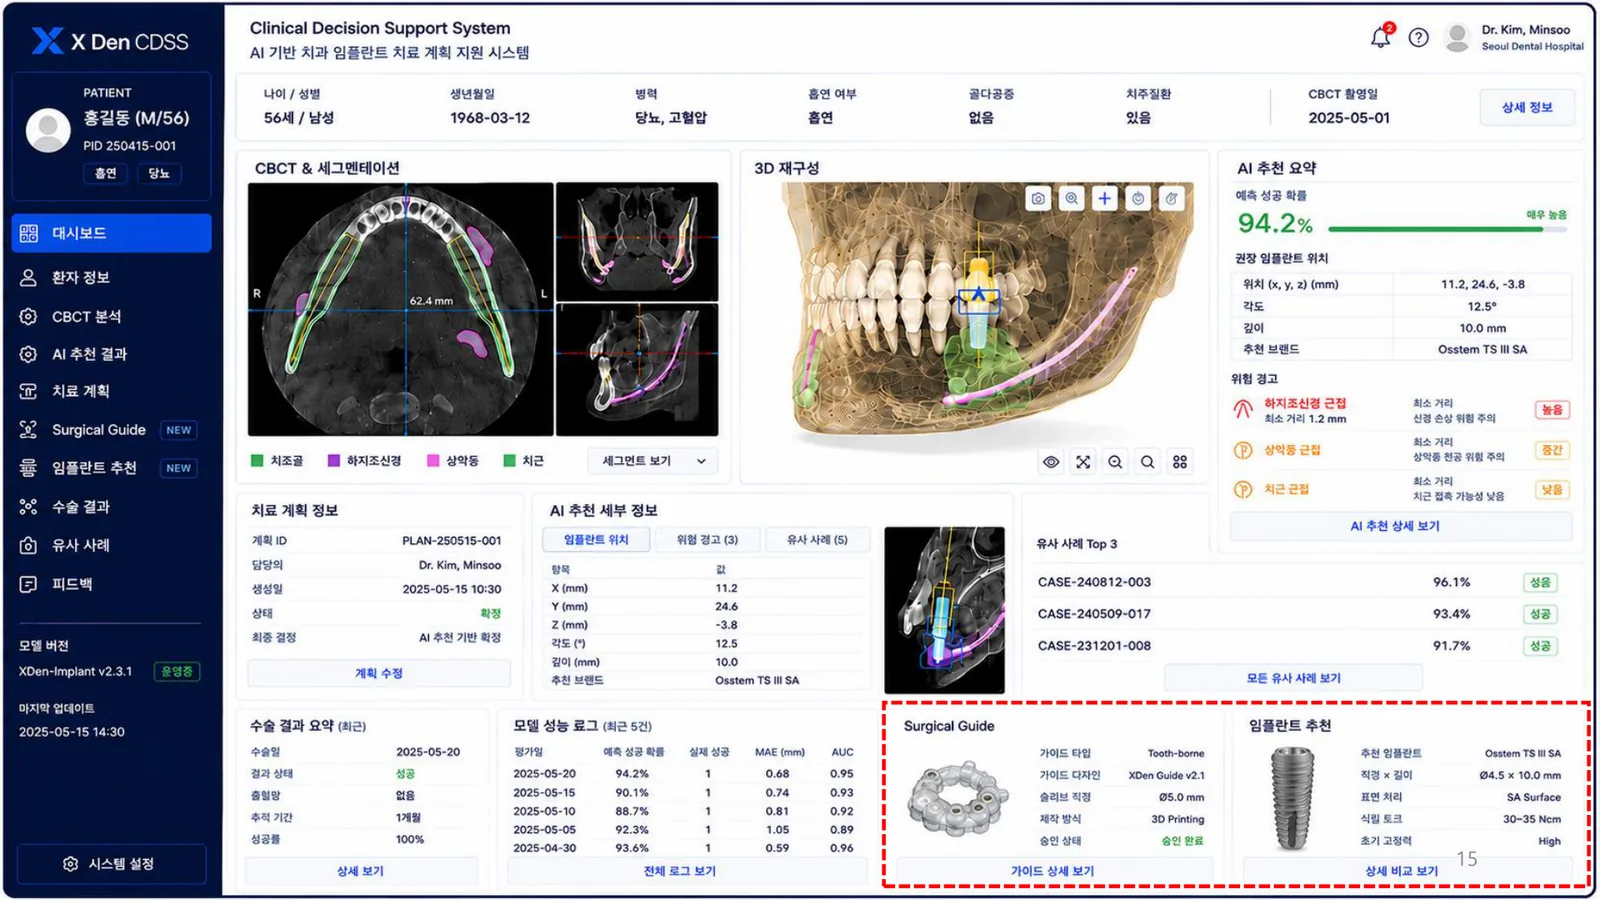
Task: Click 모든 유사 사례 보기 button
Action: [x=1293, y=678]
